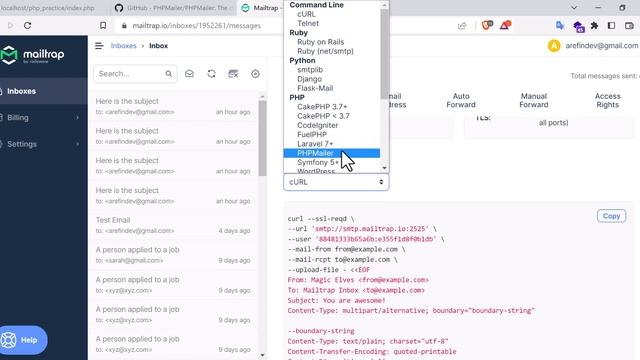Open the browser wallet icon
Screen dimensions: 640x360
629,25
